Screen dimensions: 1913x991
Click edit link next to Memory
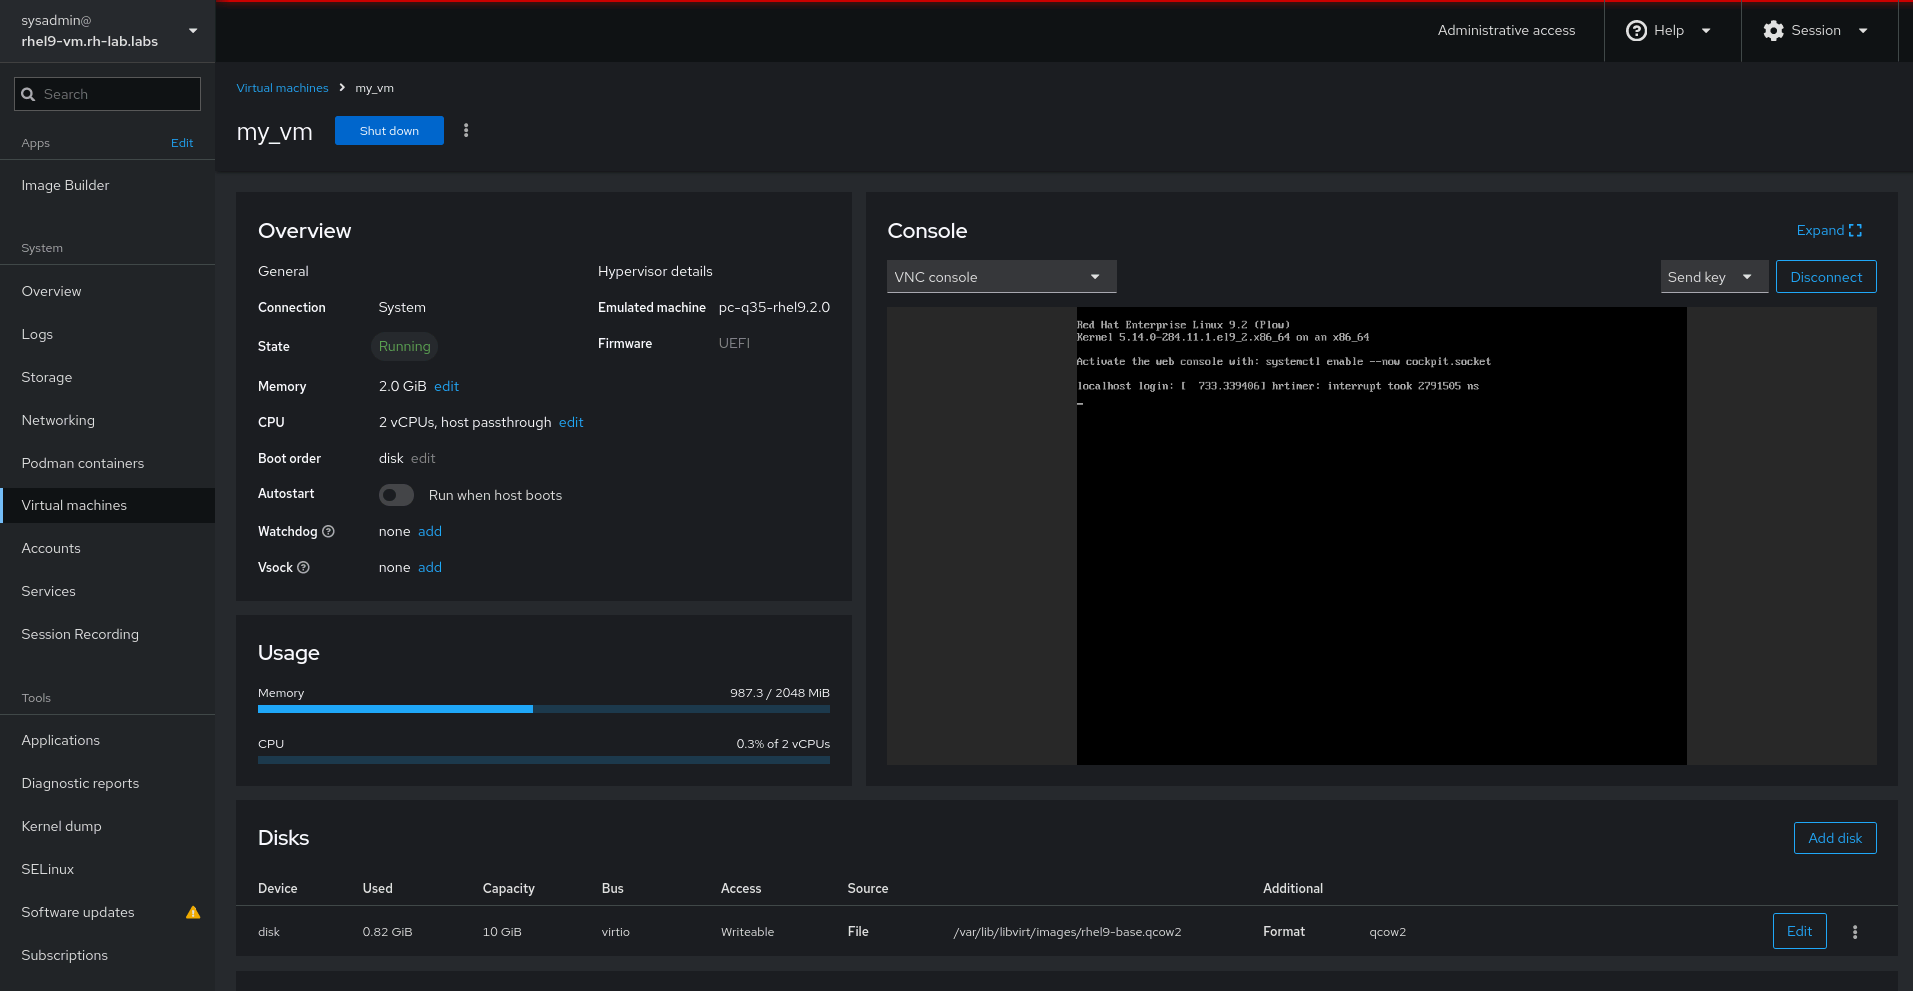[x=446, y=387]
